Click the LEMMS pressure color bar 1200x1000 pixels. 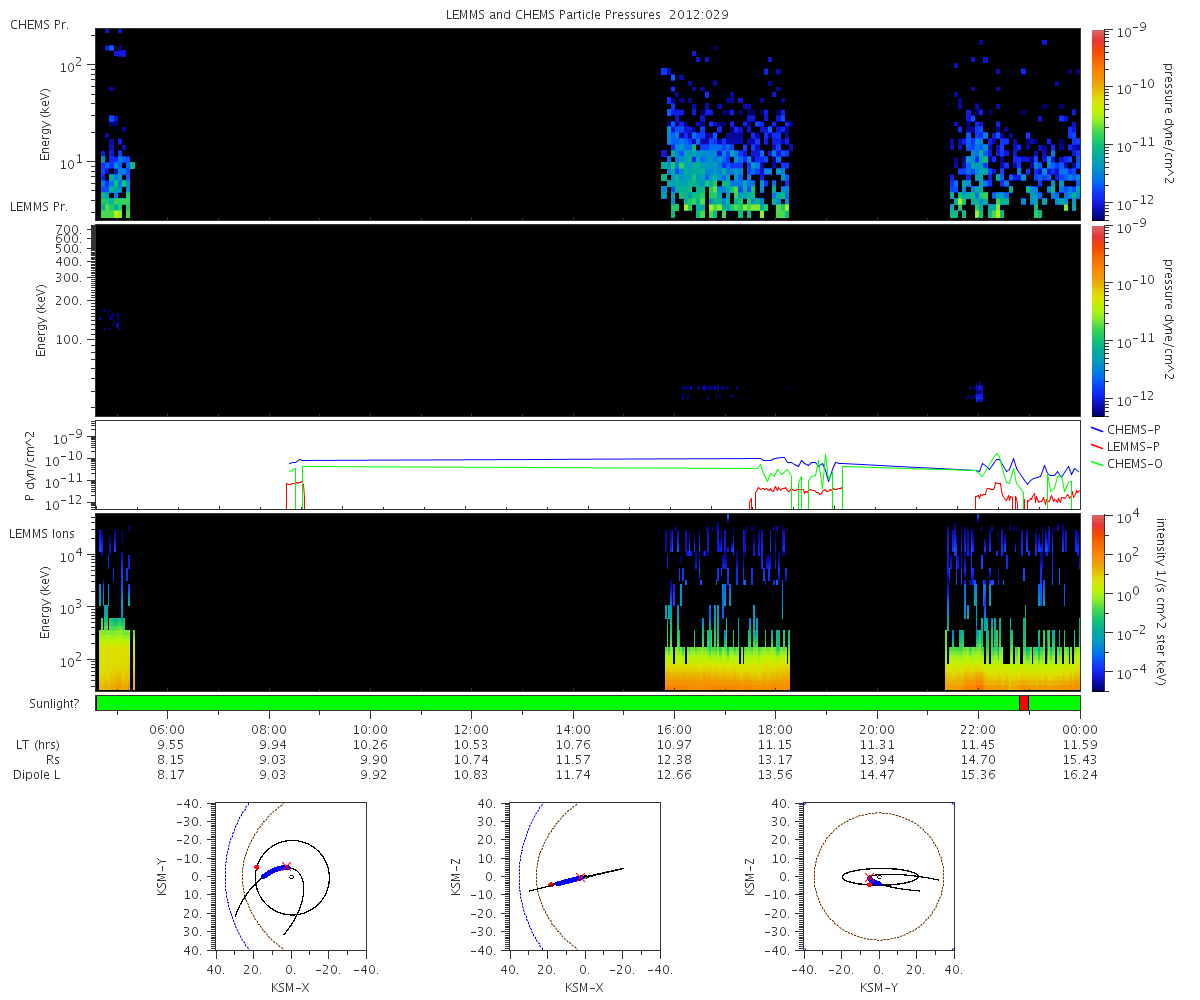[1098, 320]
